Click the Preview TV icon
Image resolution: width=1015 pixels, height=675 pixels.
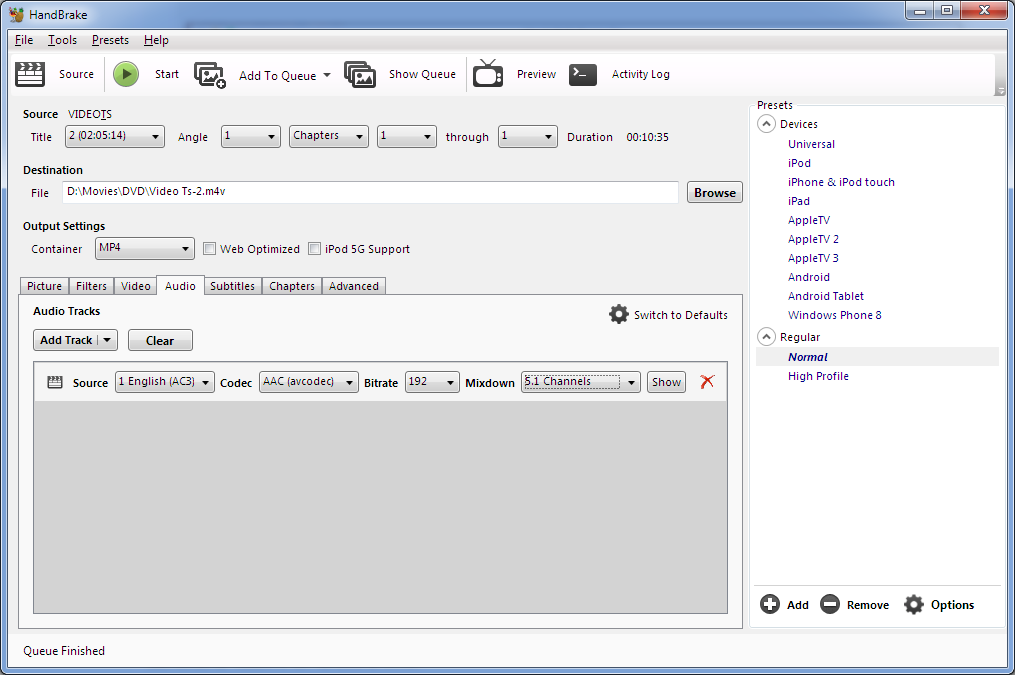488,74
